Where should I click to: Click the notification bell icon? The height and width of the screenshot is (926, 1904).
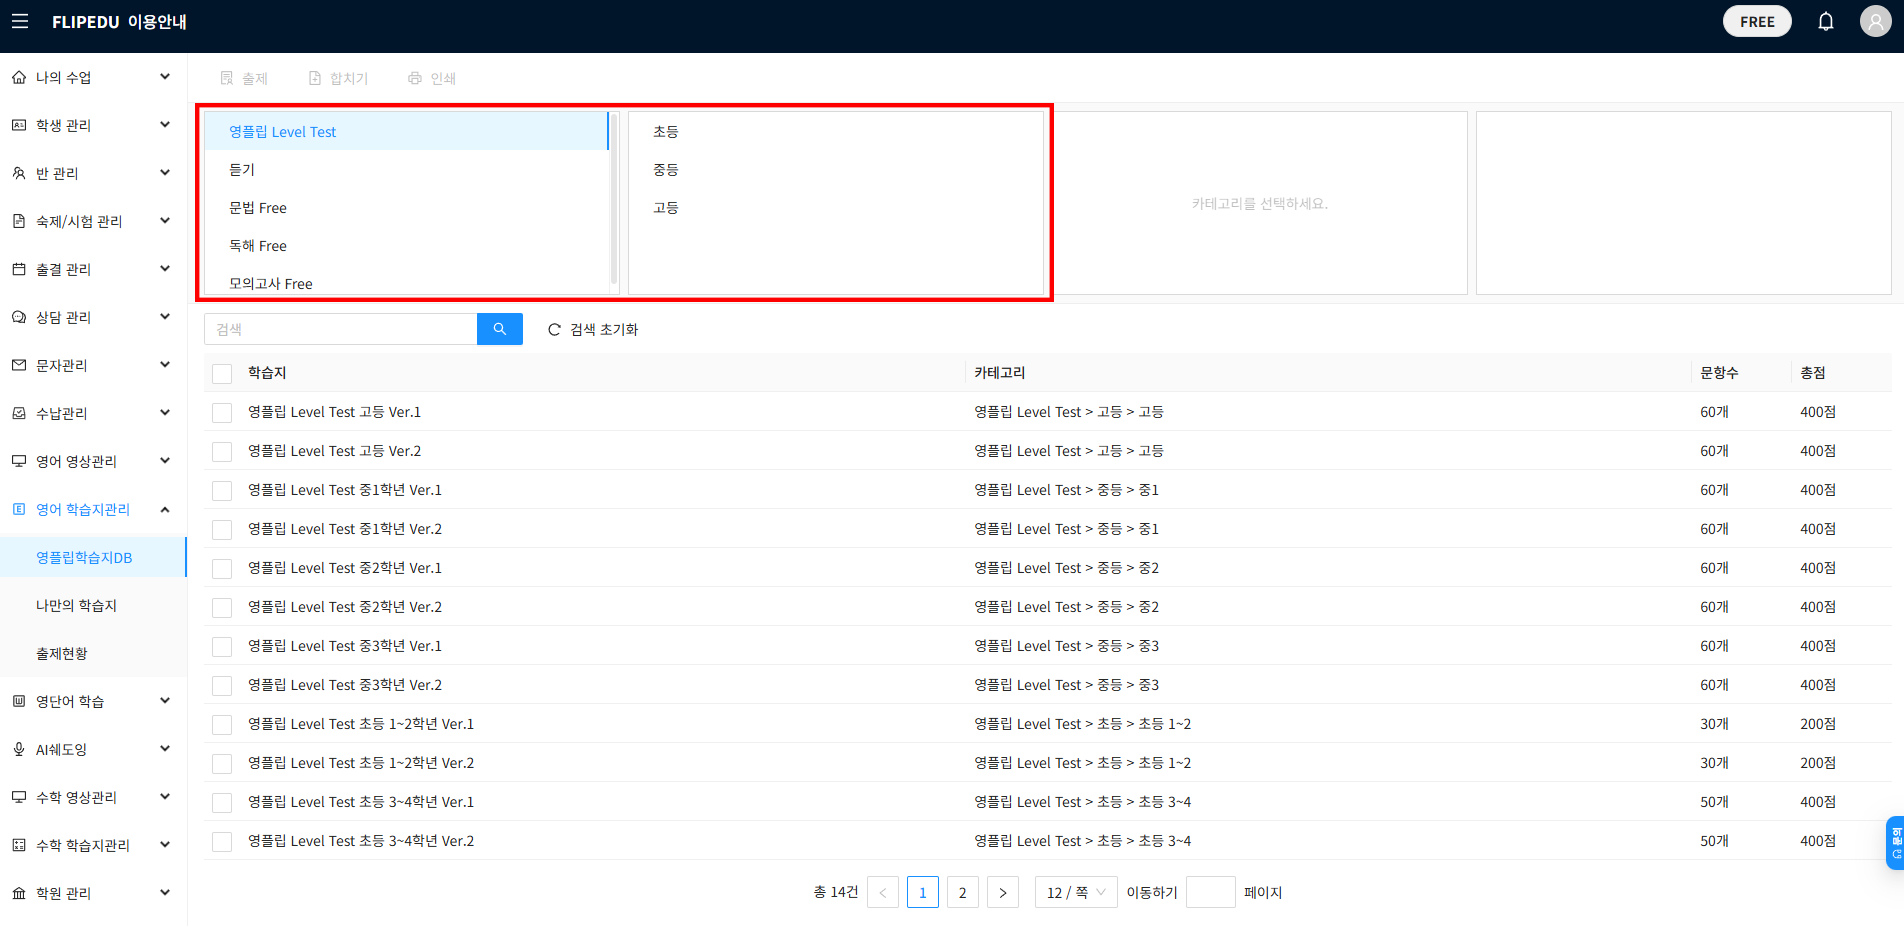(x=1826, y=21)
